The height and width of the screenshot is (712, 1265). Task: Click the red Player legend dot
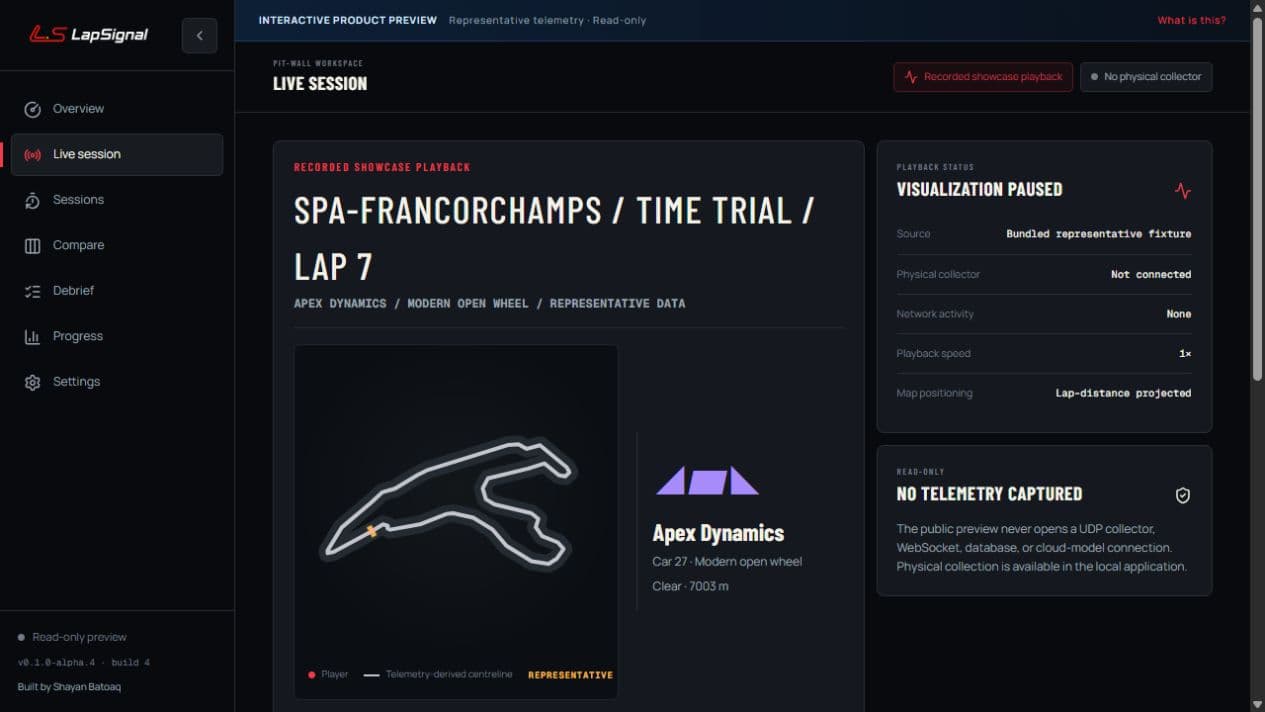pos(312,675)
